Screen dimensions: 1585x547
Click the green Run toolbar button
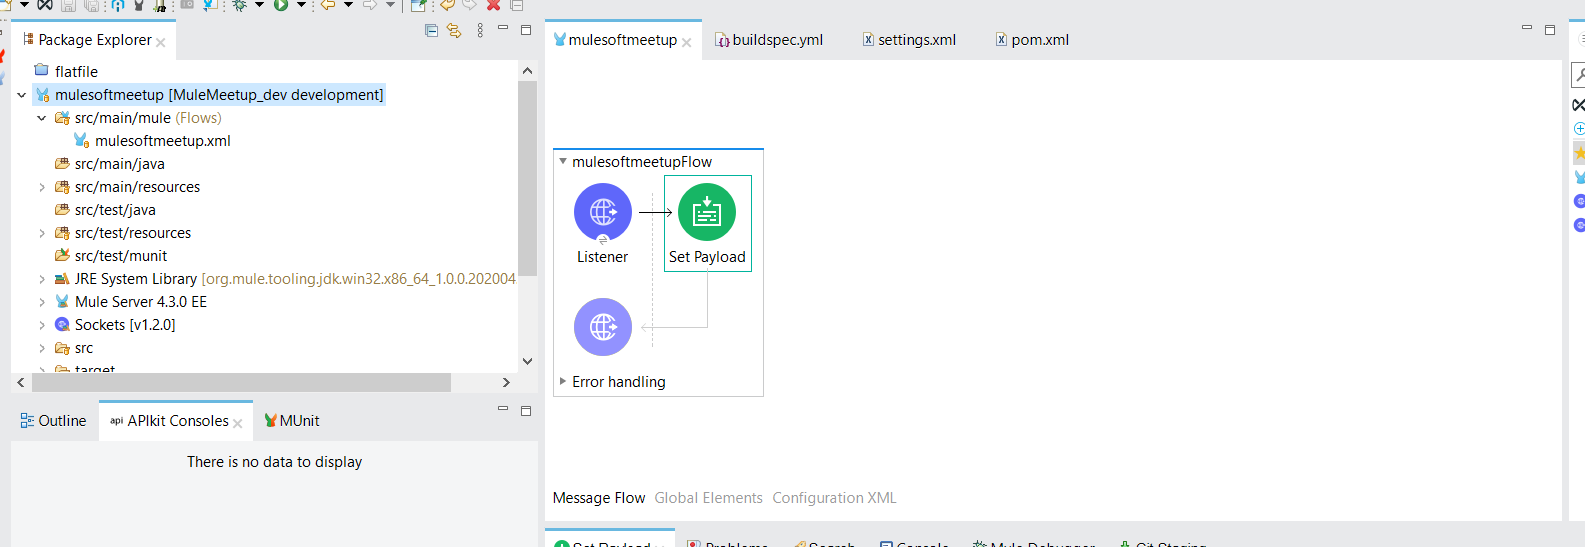point(281,5)
